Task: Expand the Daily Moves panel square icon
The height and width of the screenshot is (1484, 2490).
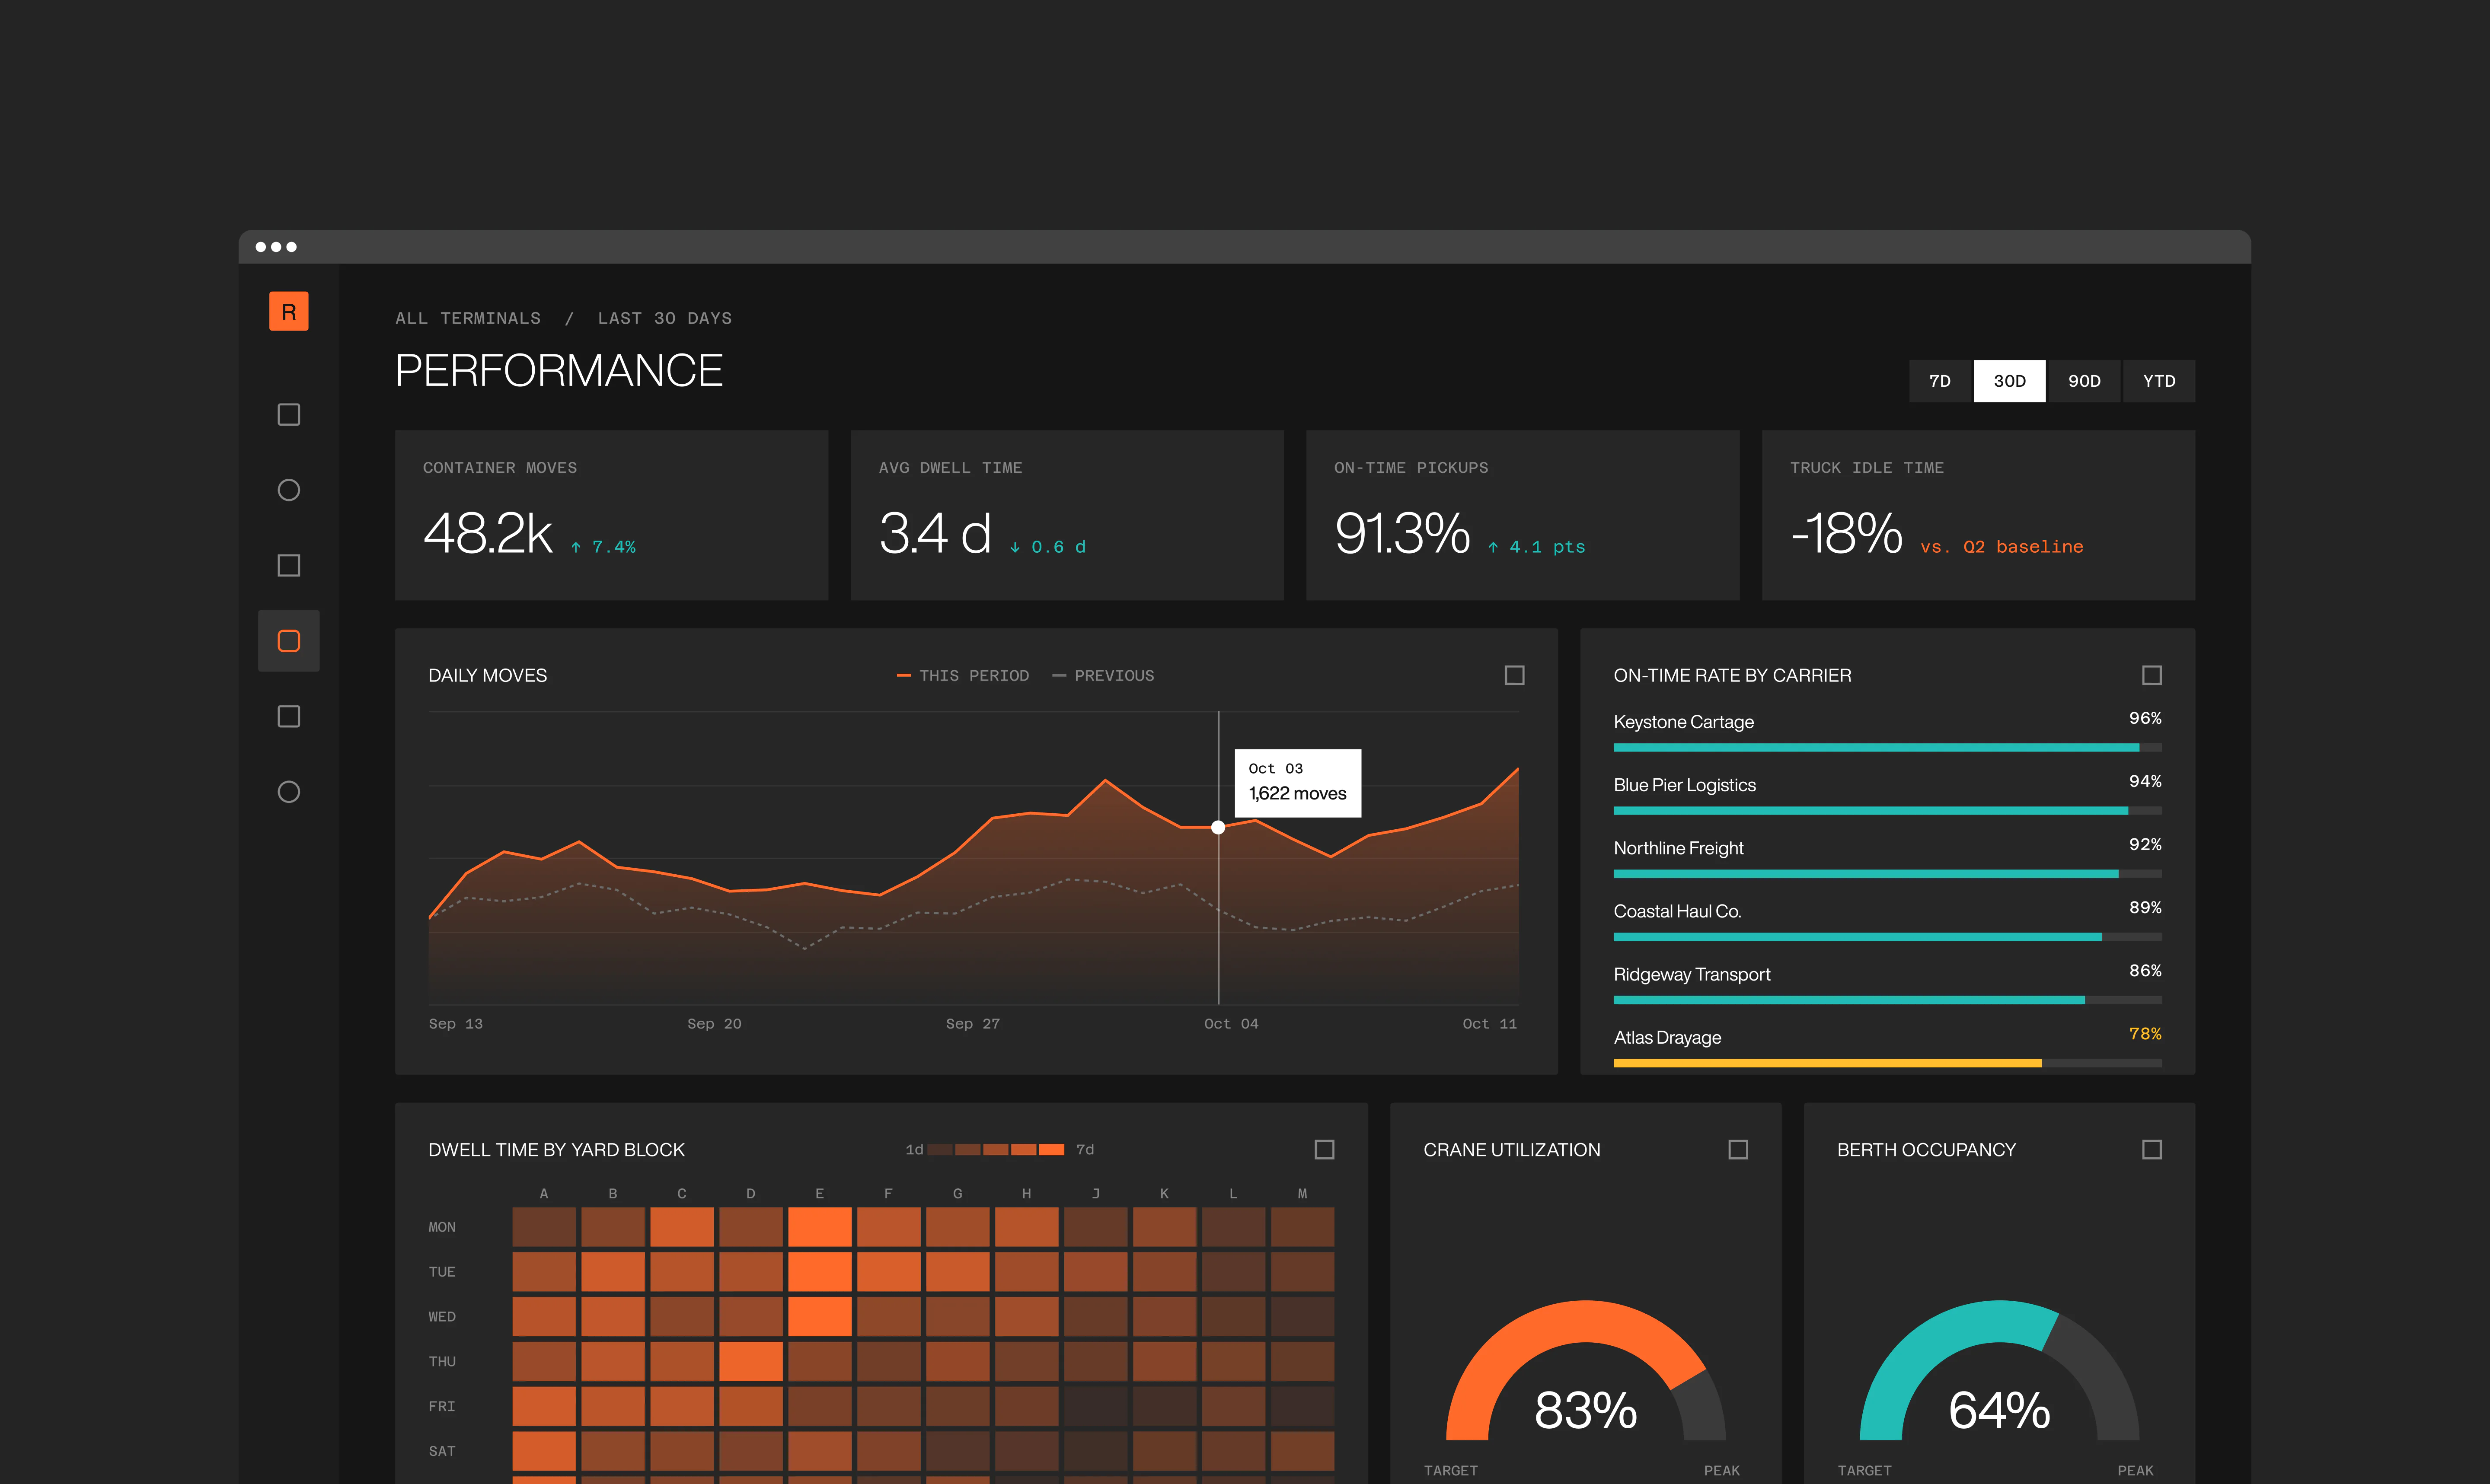Action: pyautogui.click(x=1514, y=675)
